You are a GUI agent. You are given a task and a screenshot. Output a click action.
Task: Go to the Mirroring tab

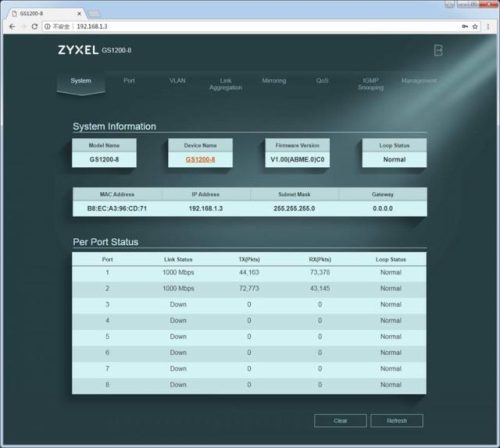tap(274, 81)
